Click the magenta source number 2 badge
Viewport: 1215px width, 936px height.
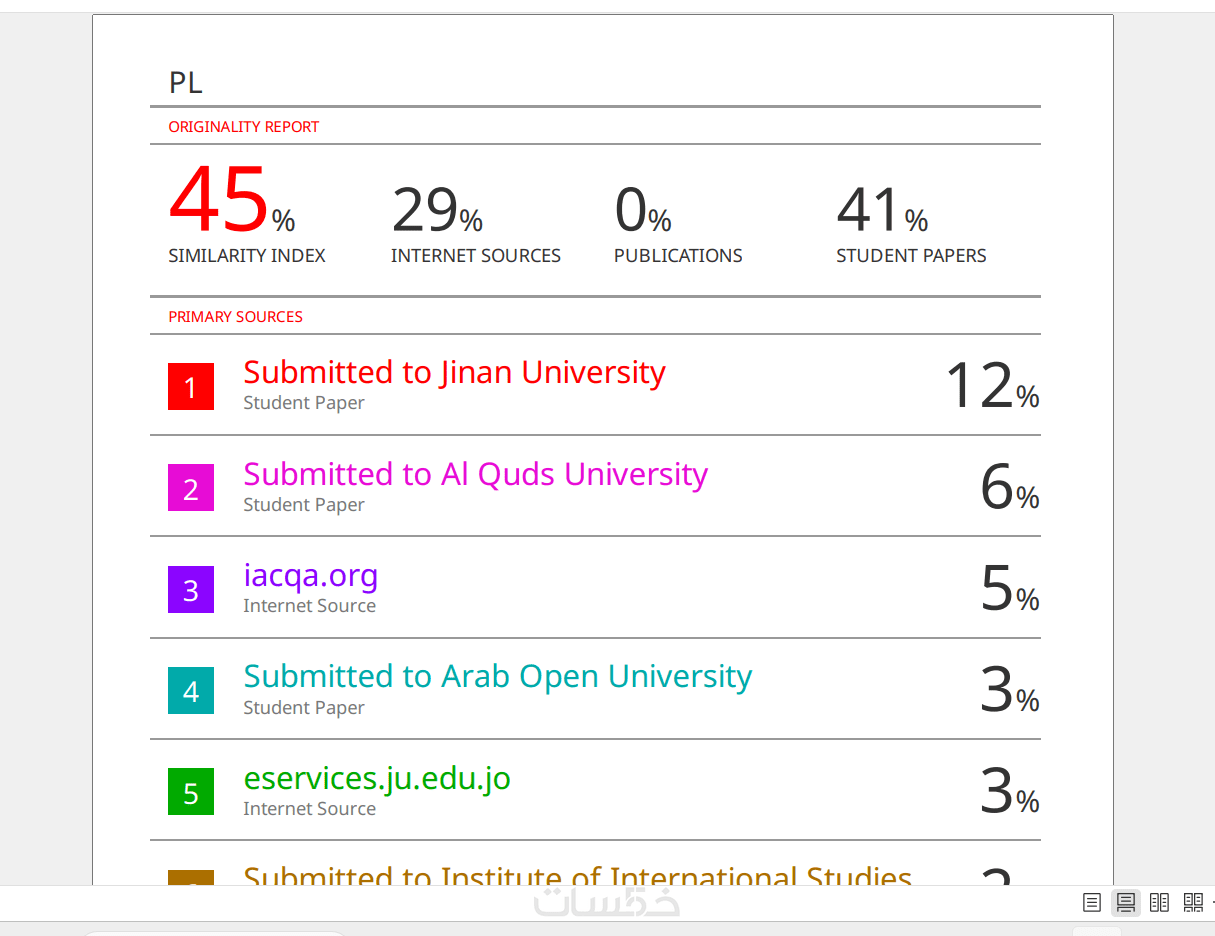191,488
